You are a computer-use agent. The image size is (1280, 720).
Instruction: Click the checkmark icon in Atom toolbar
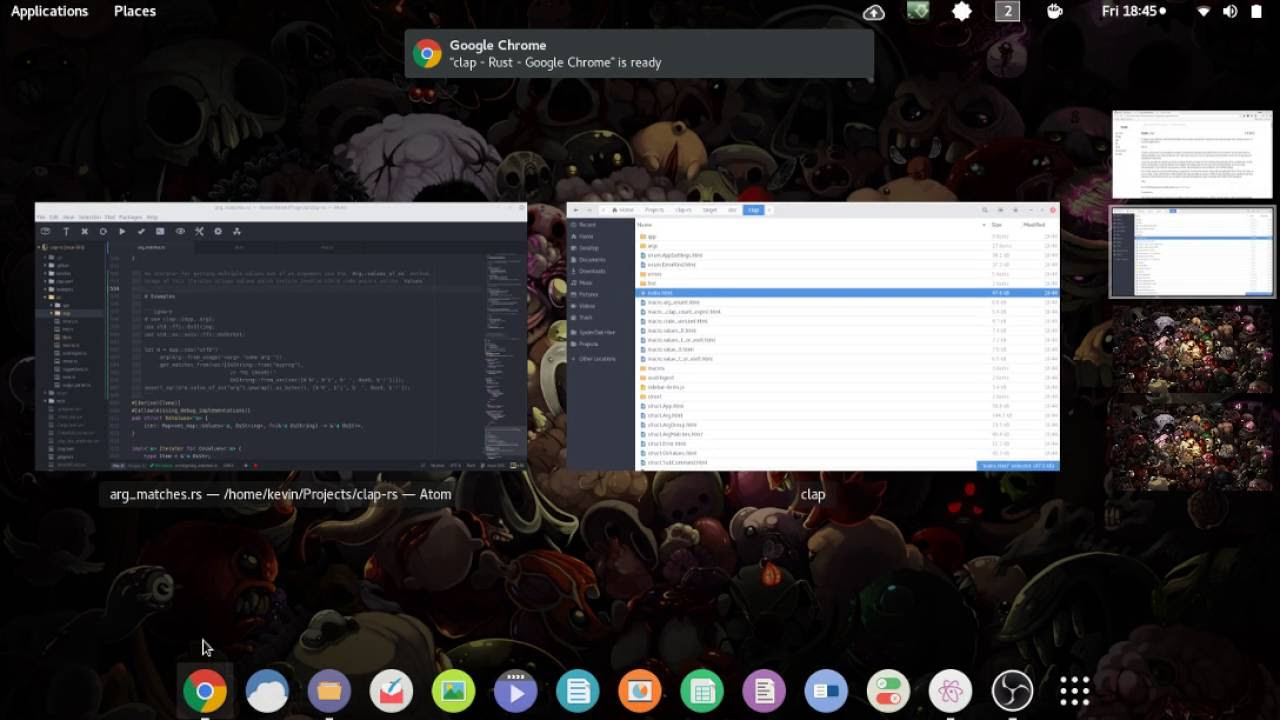click(141, 231)
